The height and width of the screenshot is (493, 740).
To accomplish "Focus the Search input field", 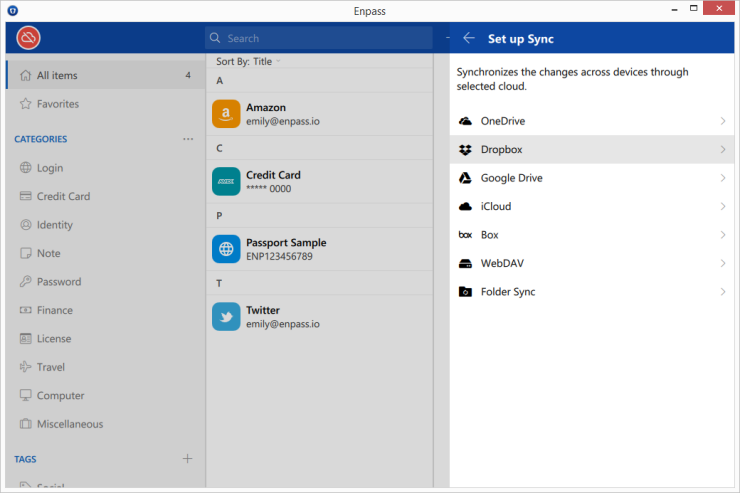I will point(319,38).
